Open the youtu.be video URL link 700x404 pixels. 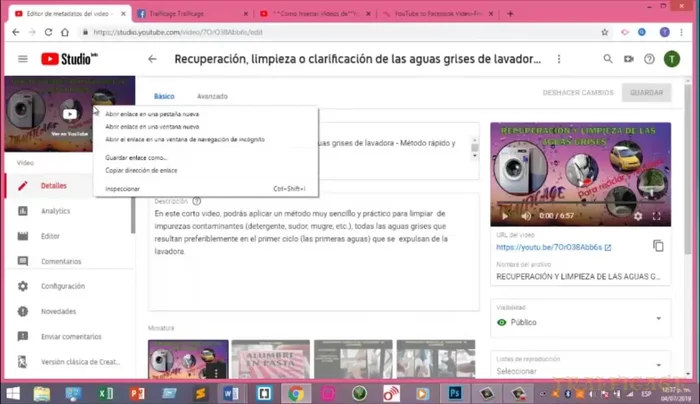554,247
